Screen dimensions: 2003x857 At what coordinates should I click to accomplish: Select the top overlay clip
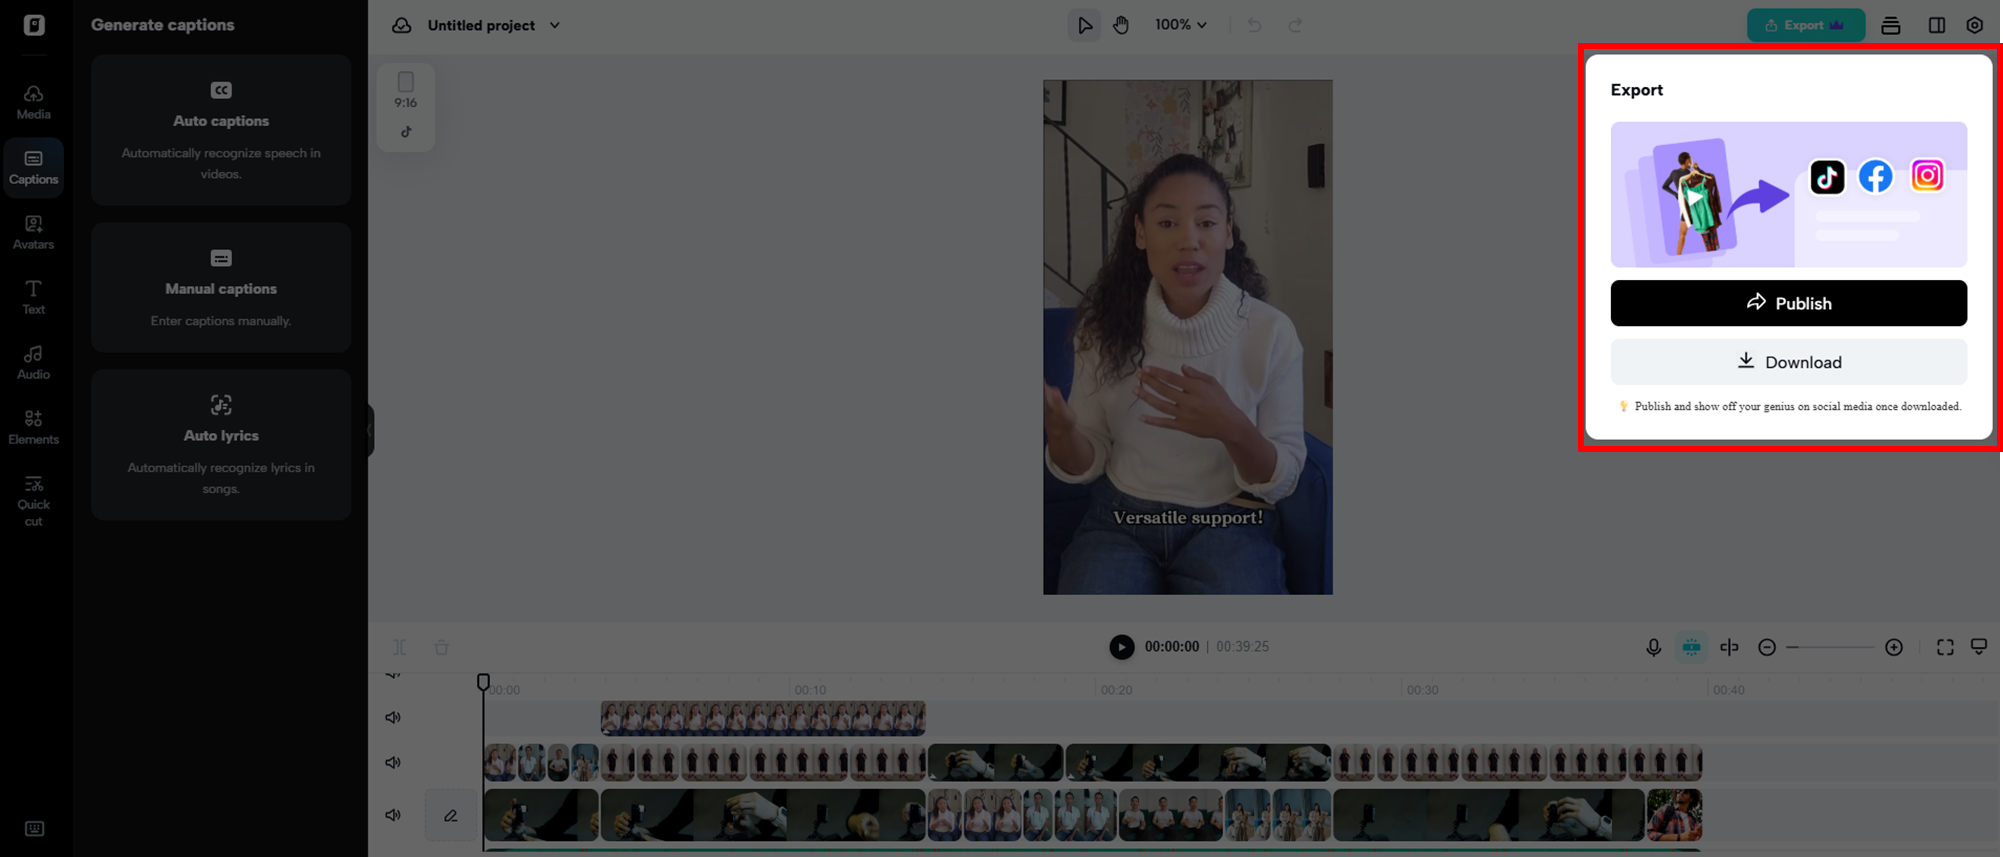coord(763,718)
